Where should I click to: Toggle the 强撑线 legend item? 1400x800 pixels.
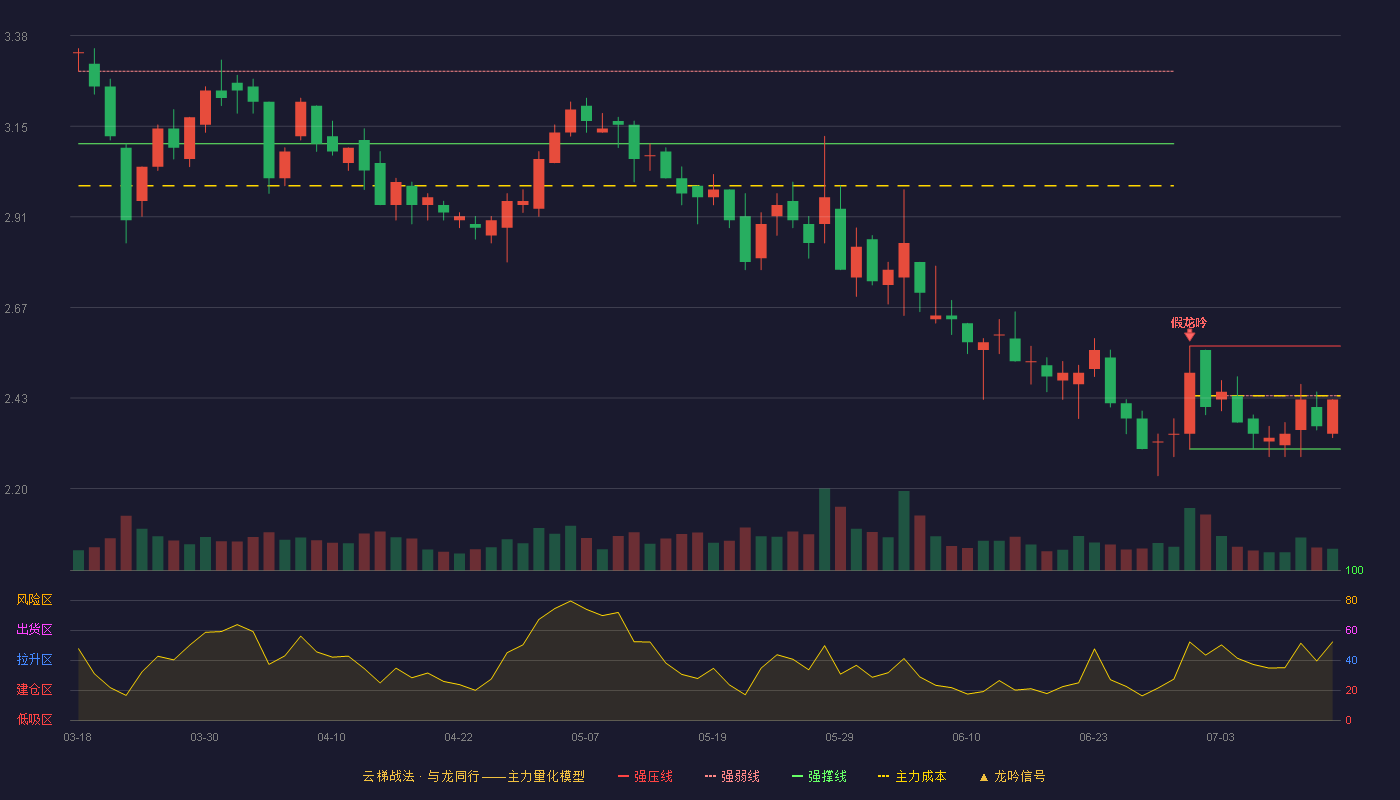point(819,776)
